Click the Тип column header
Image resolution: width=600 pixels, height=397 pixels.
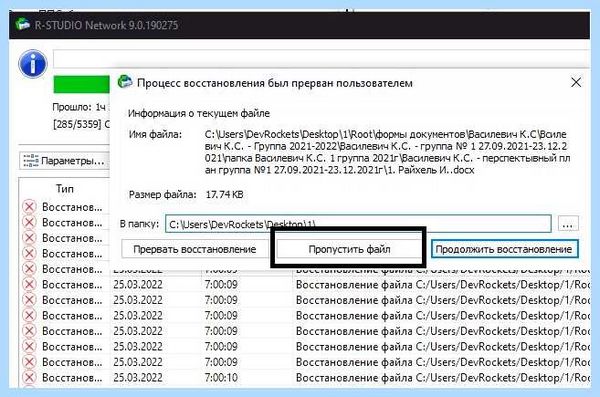coord(65,189)
